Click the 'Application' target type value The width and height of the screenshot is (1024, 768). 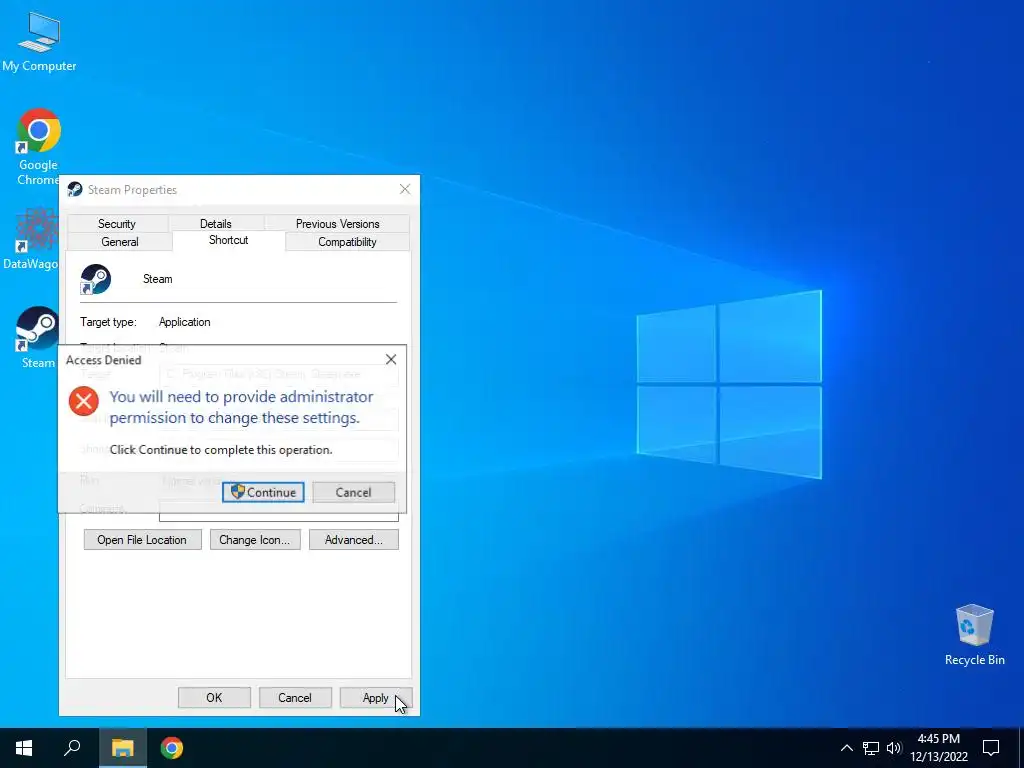[x=185, y=322]
